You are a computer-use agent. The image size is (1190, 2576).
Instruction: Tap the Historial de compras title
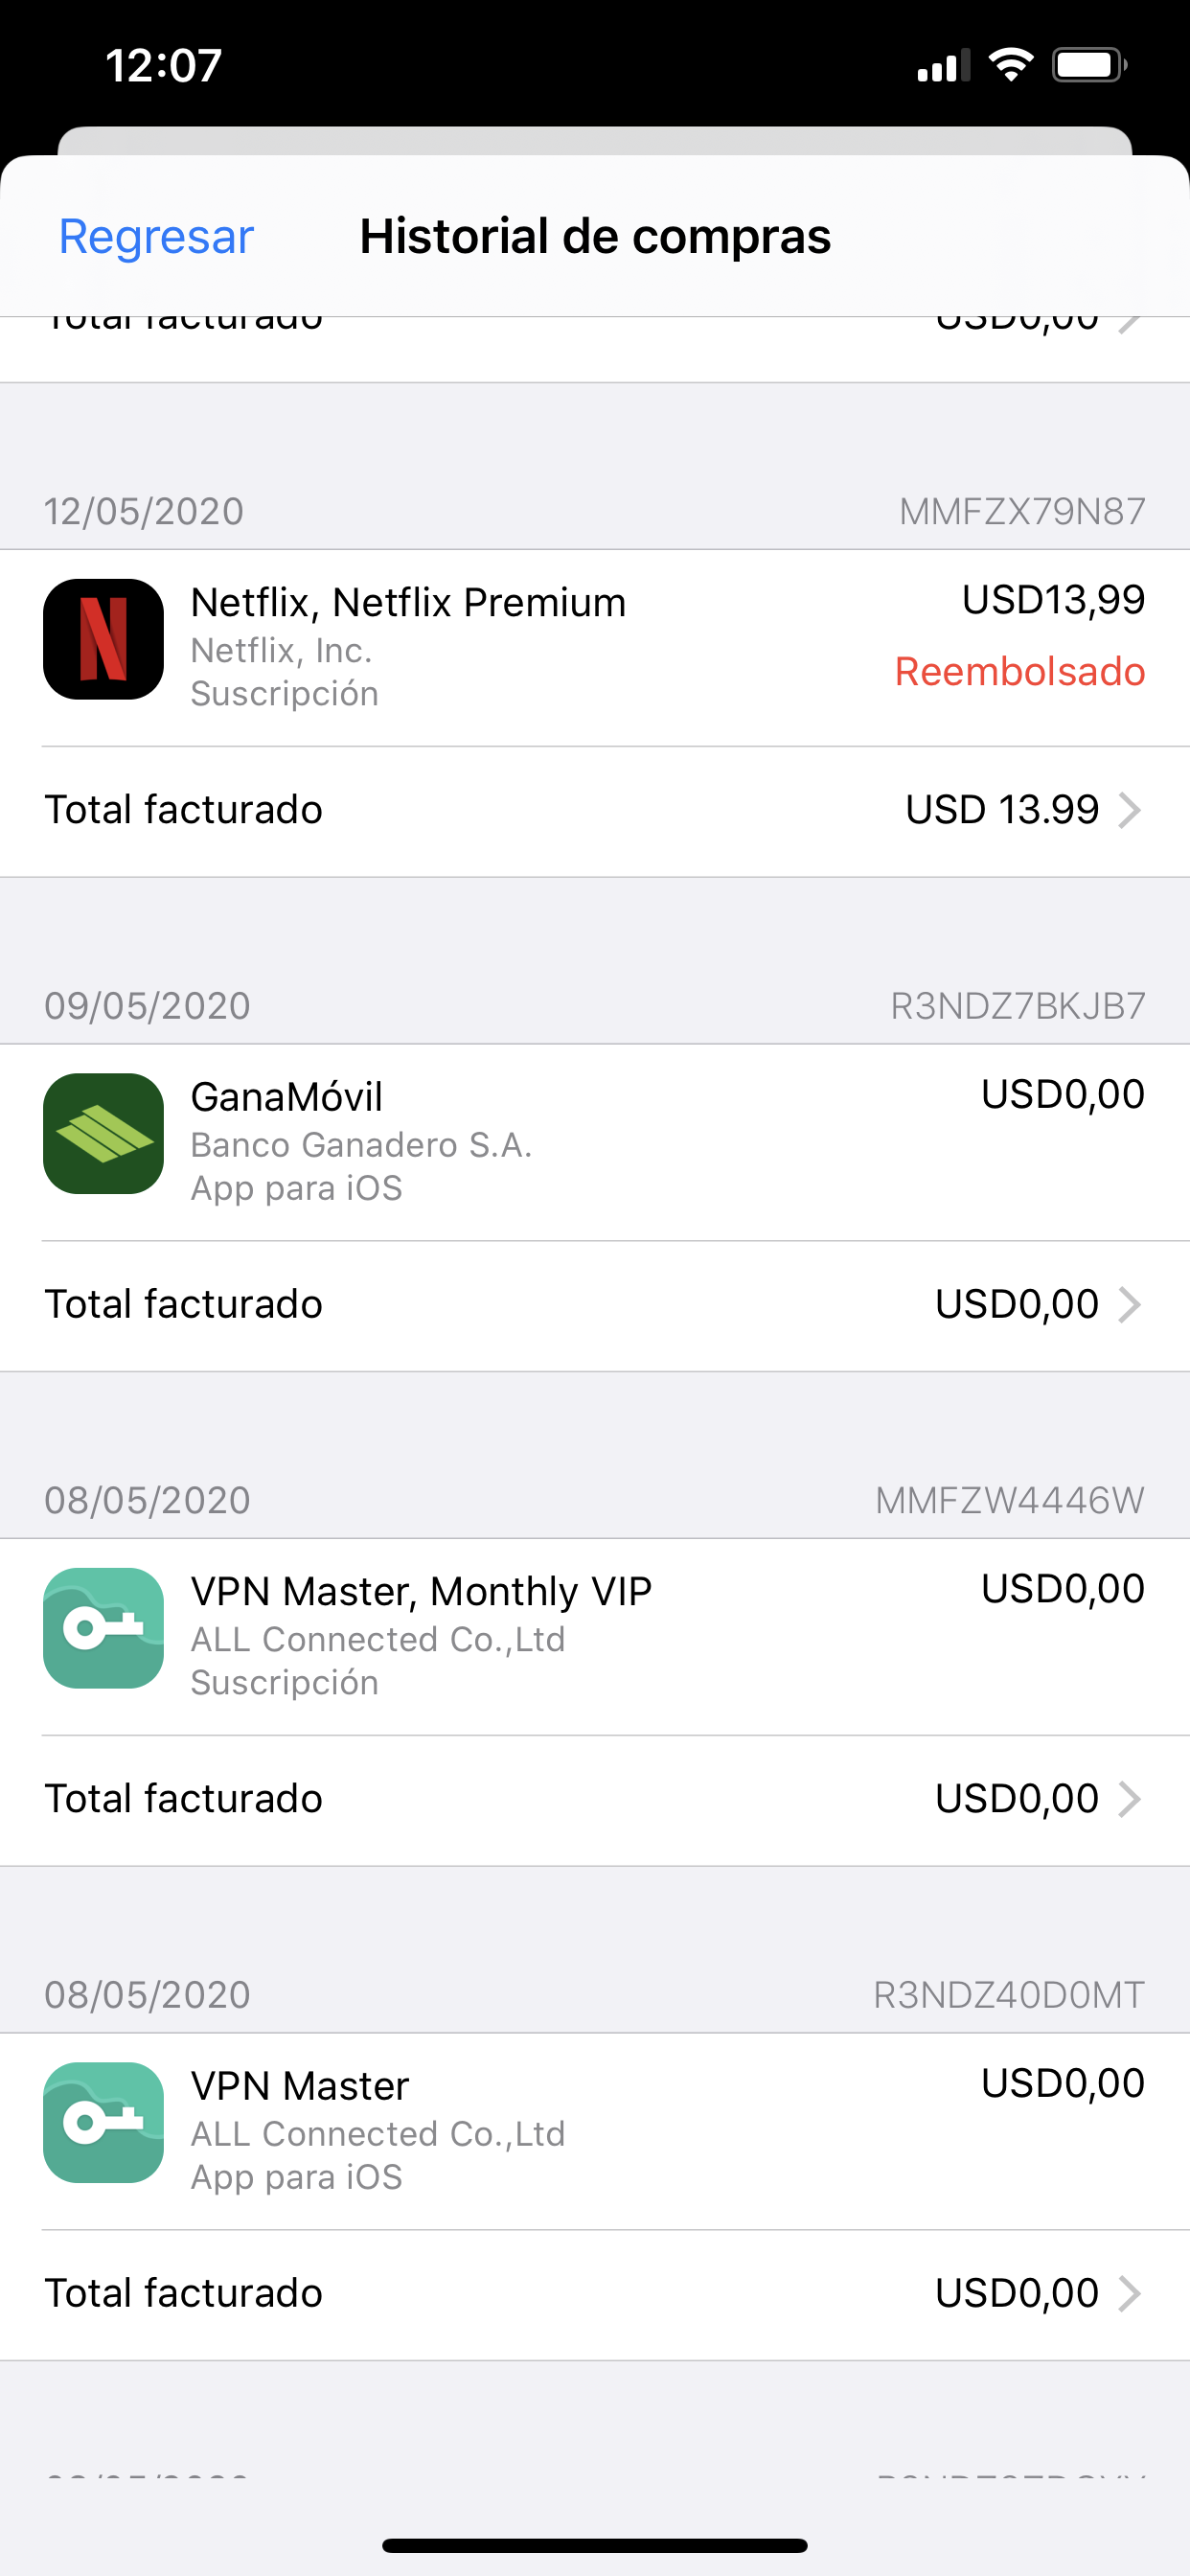click(595, 237)
